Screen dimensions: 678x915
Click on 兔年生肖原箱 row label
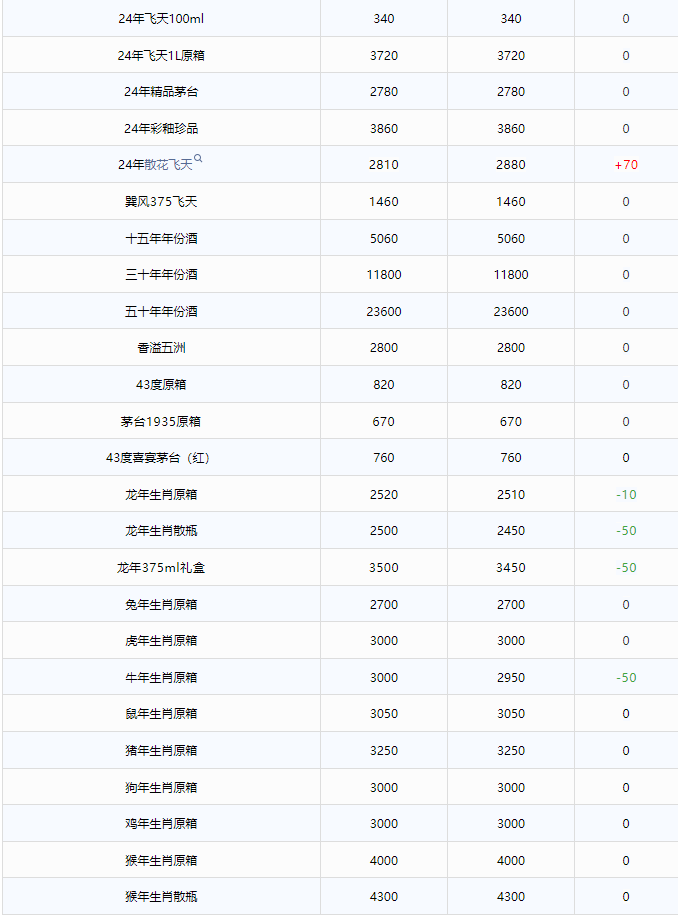click(161, 605)
